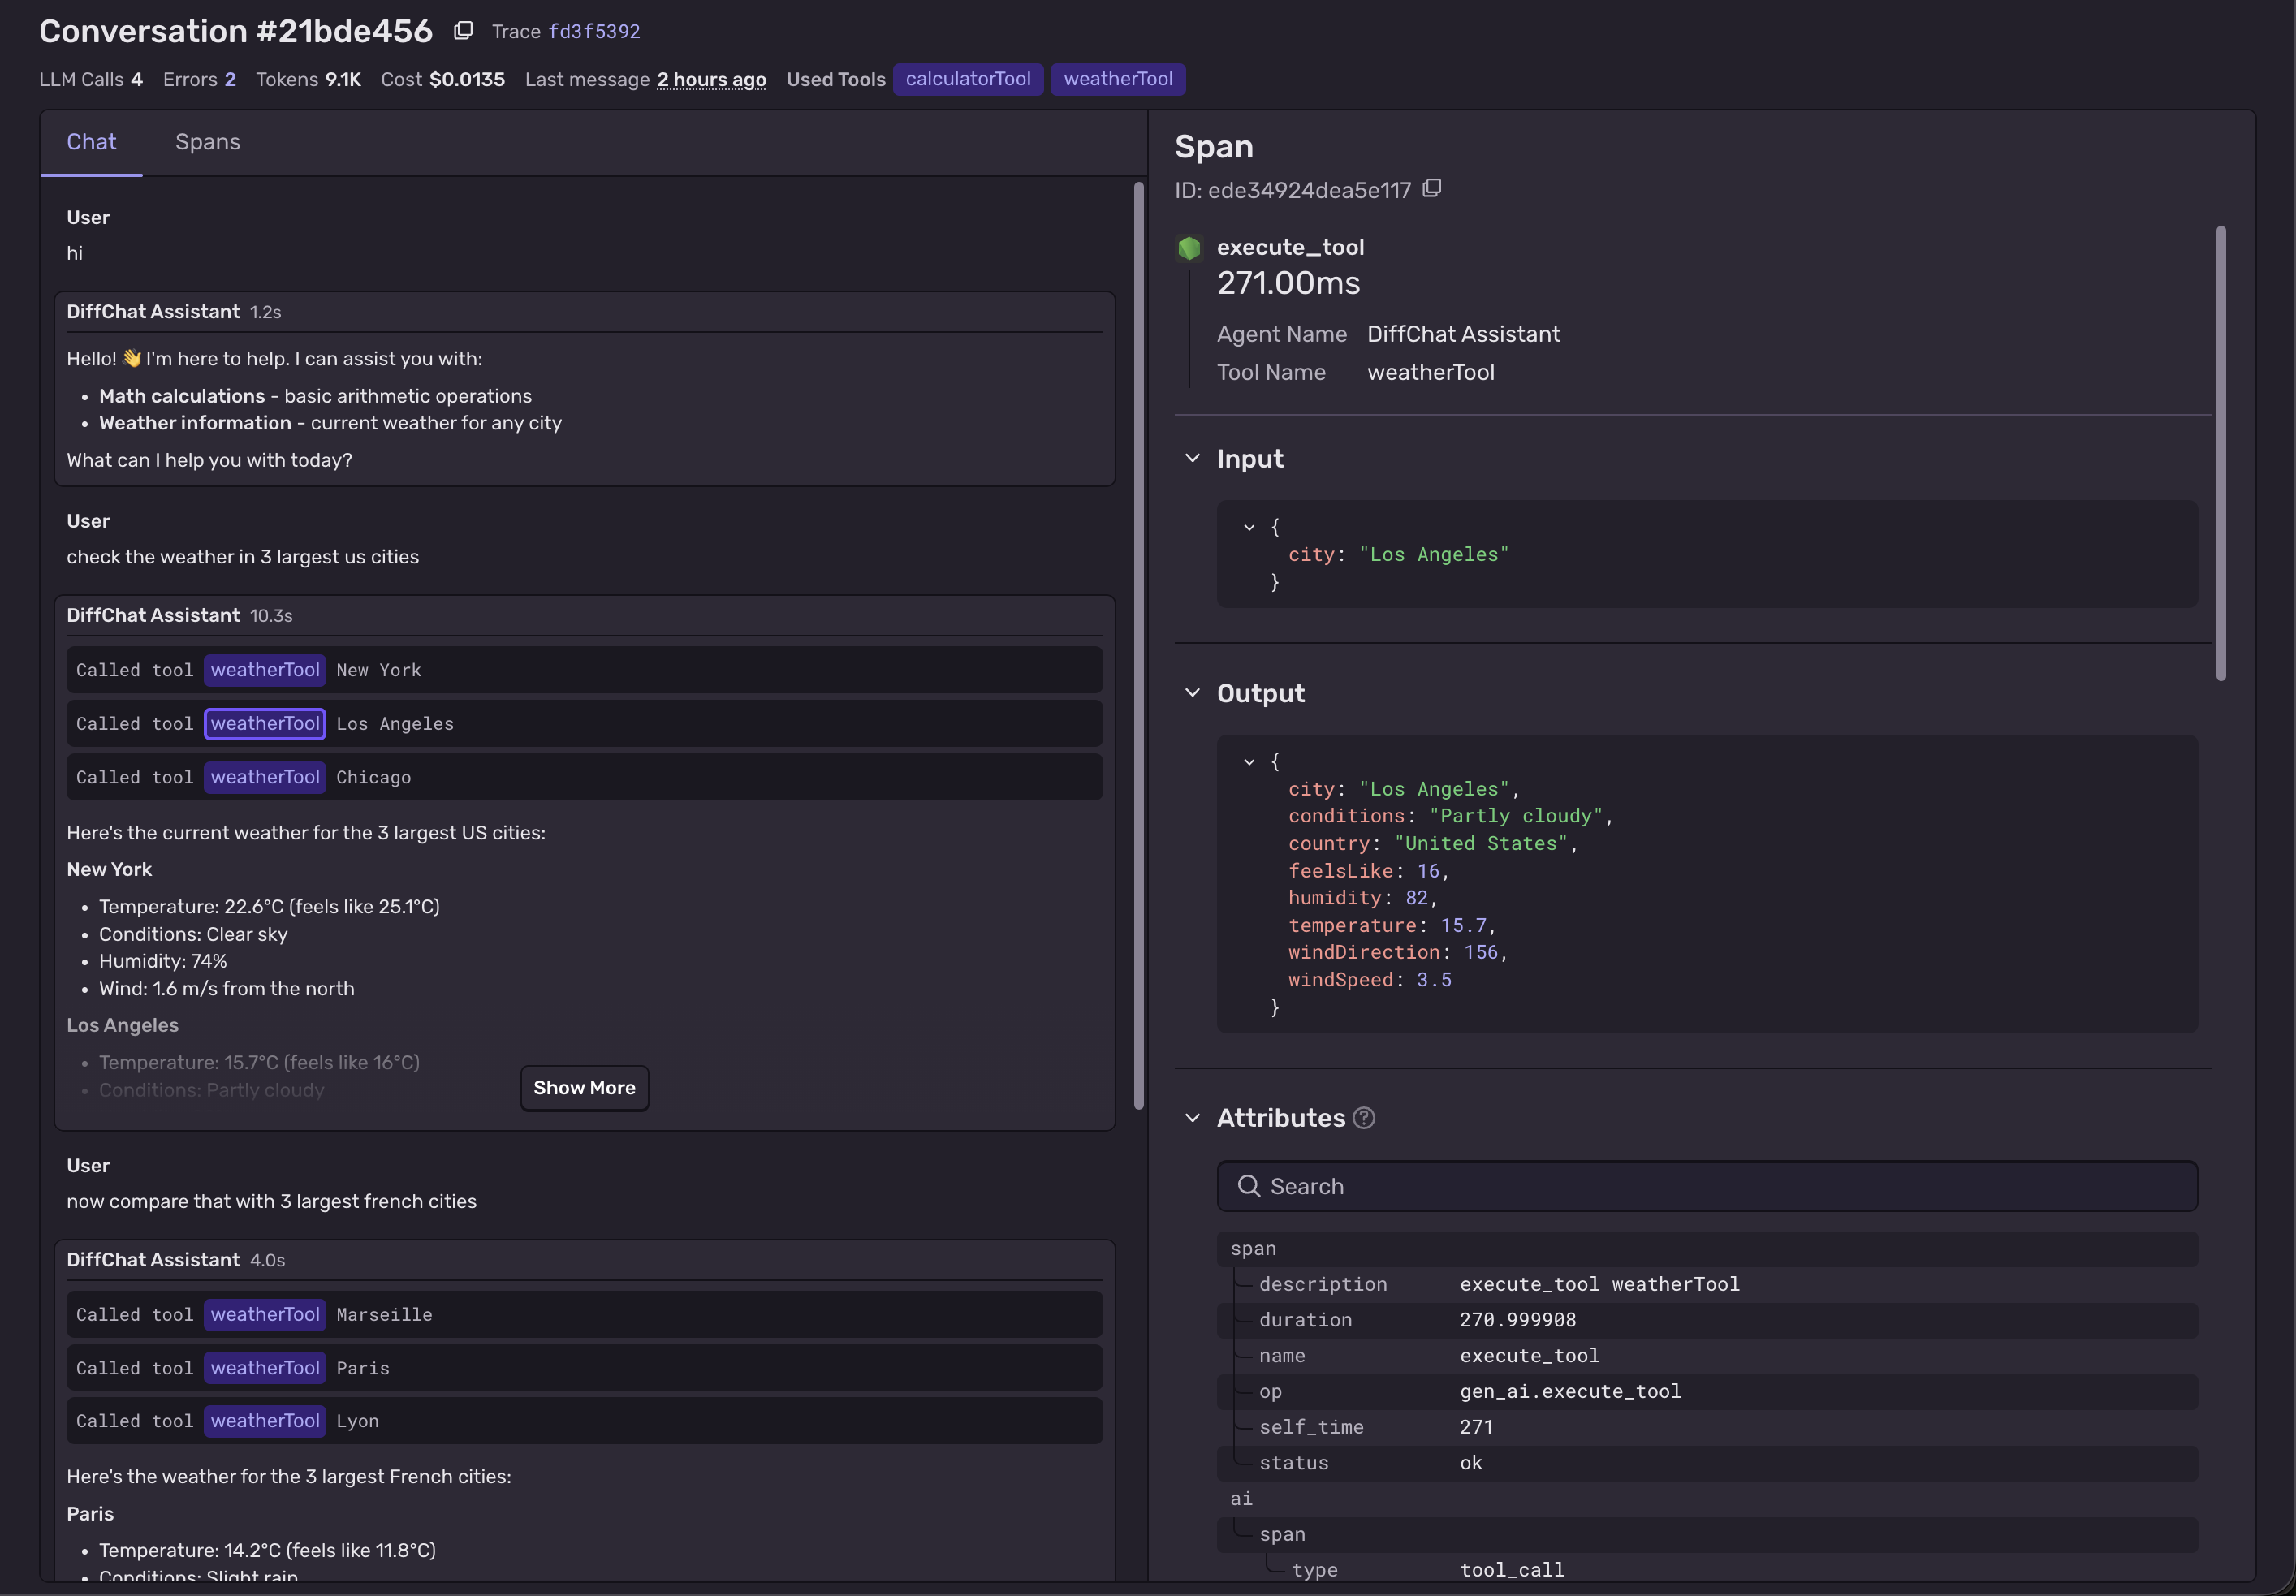Click the Output windDirection value 156
The image size is (2296, 1596).
tap(1480, 952)
